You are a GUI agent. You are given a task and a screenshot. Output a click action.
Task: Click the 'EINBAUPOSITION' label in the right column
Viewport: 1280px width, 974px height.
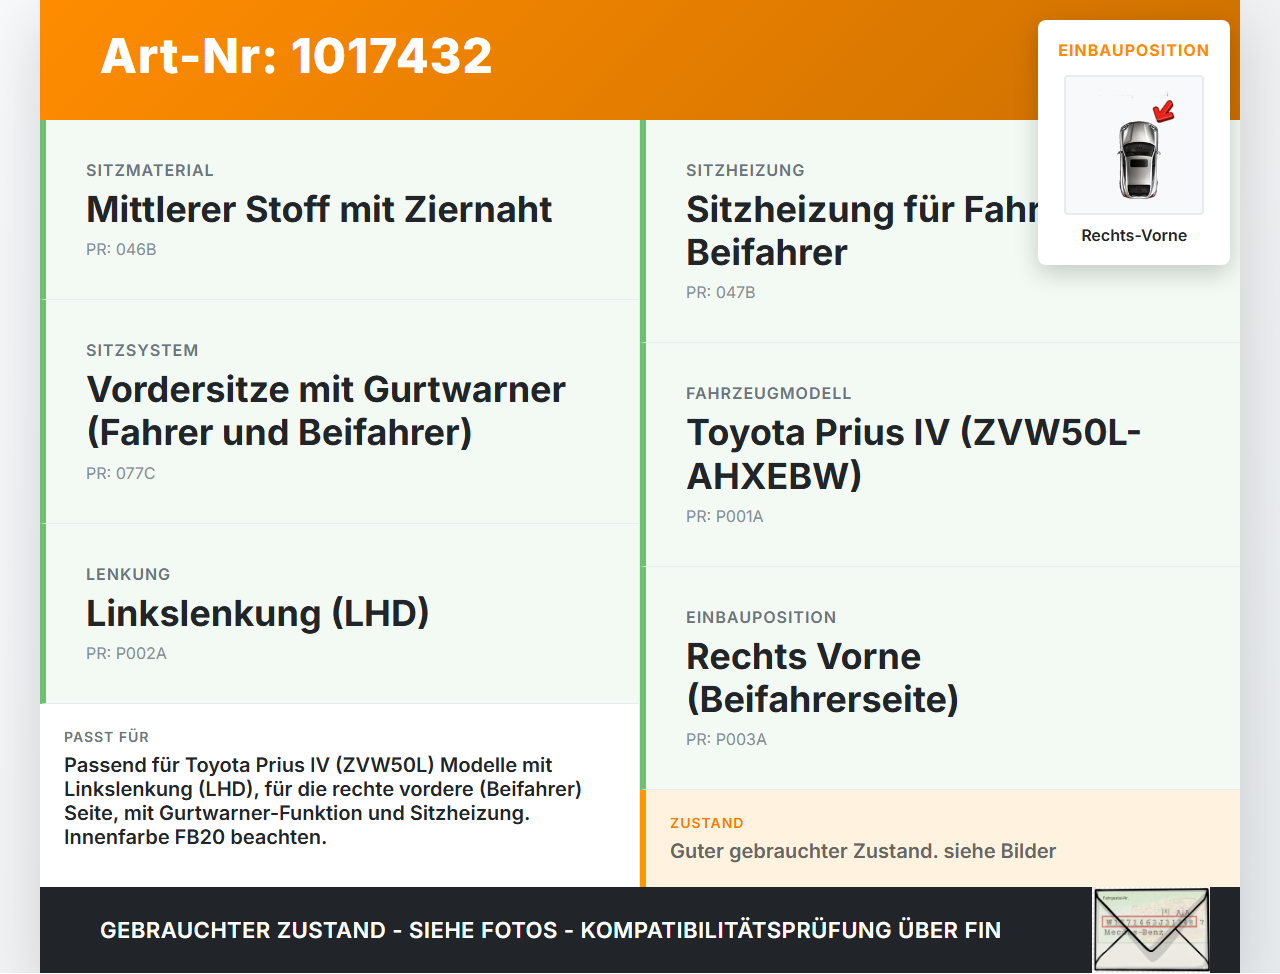coord(761,617)
